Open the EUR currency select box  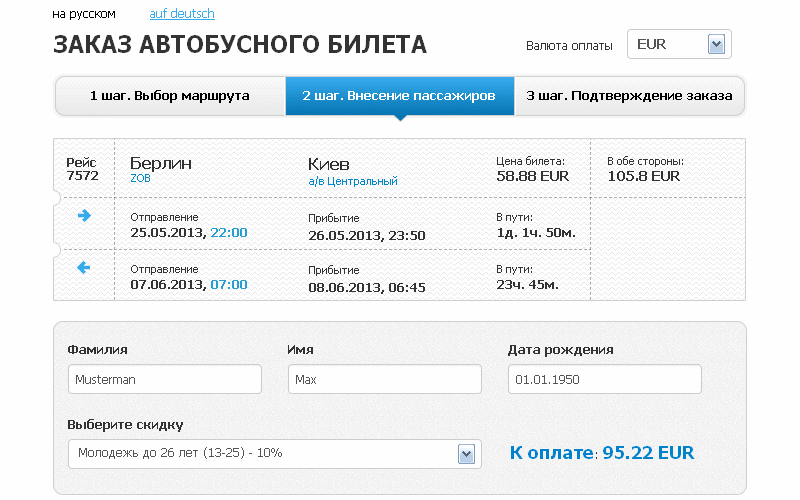coord(679,44)
